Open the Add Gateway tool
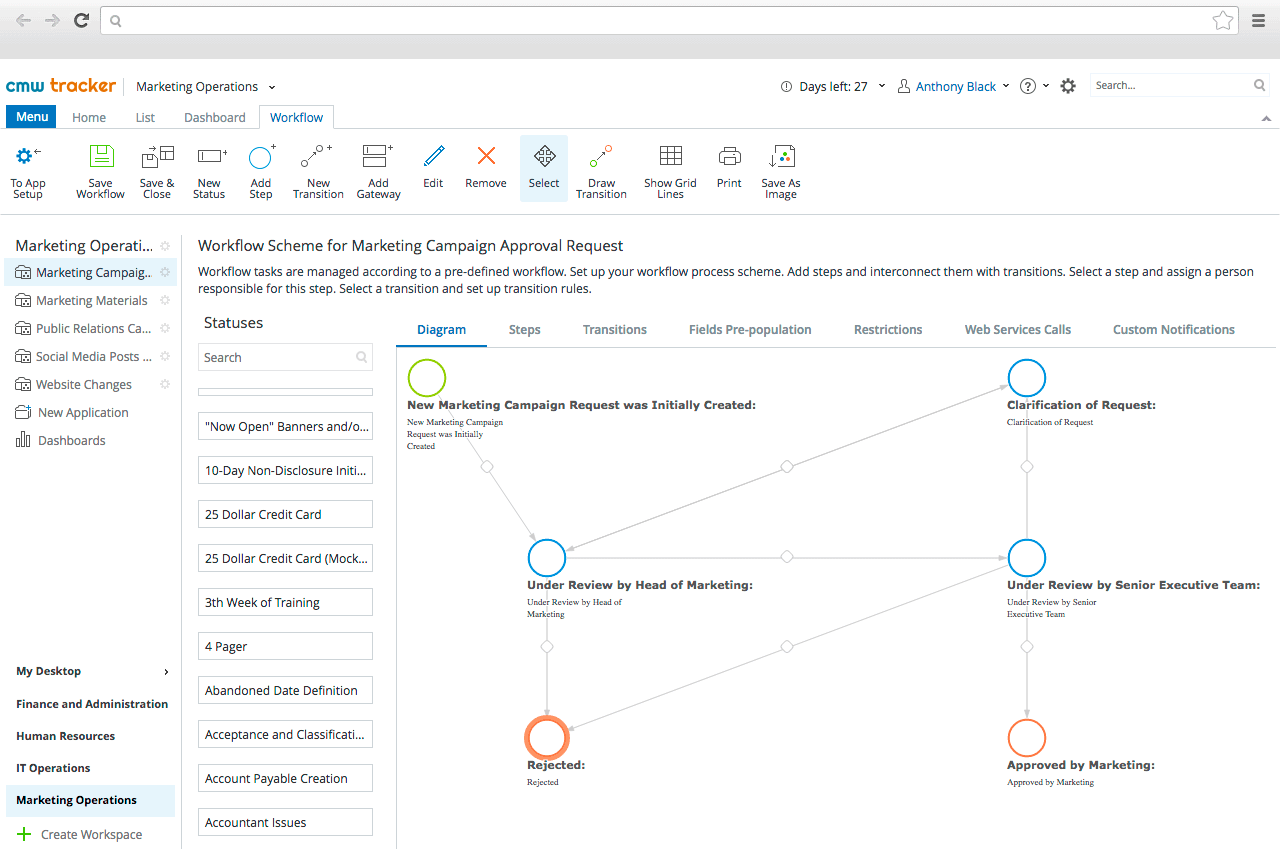 click(377, 168)
